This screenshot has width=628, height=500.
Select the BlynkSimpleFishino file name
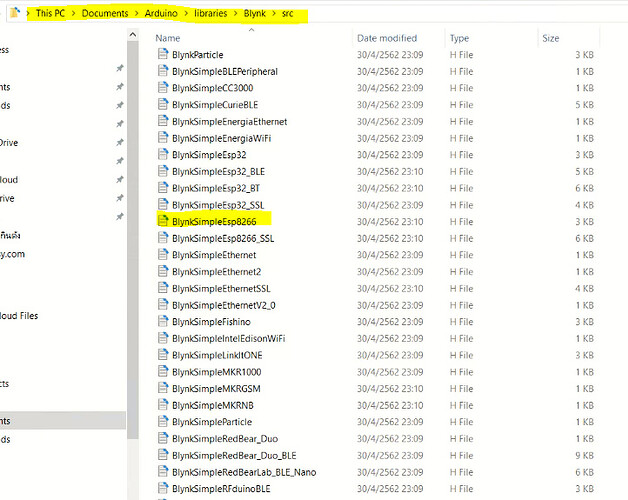pyautogui.click(x=211, y=322)
